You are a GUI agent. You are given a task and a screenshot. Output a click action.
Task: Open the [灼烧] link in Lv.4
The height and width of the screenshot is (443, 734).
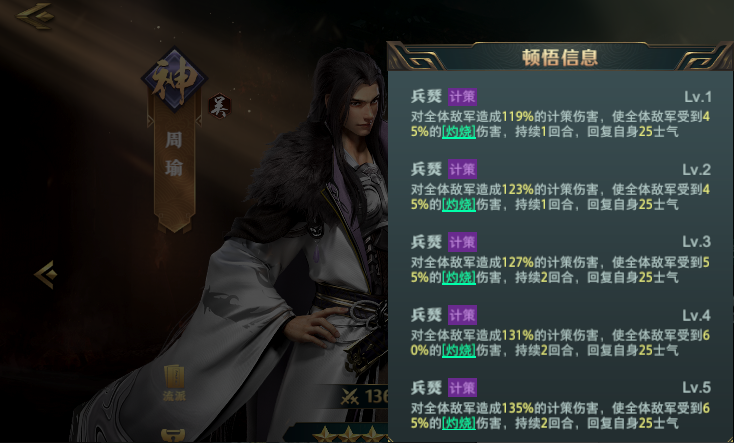click(x=459, y=350)
